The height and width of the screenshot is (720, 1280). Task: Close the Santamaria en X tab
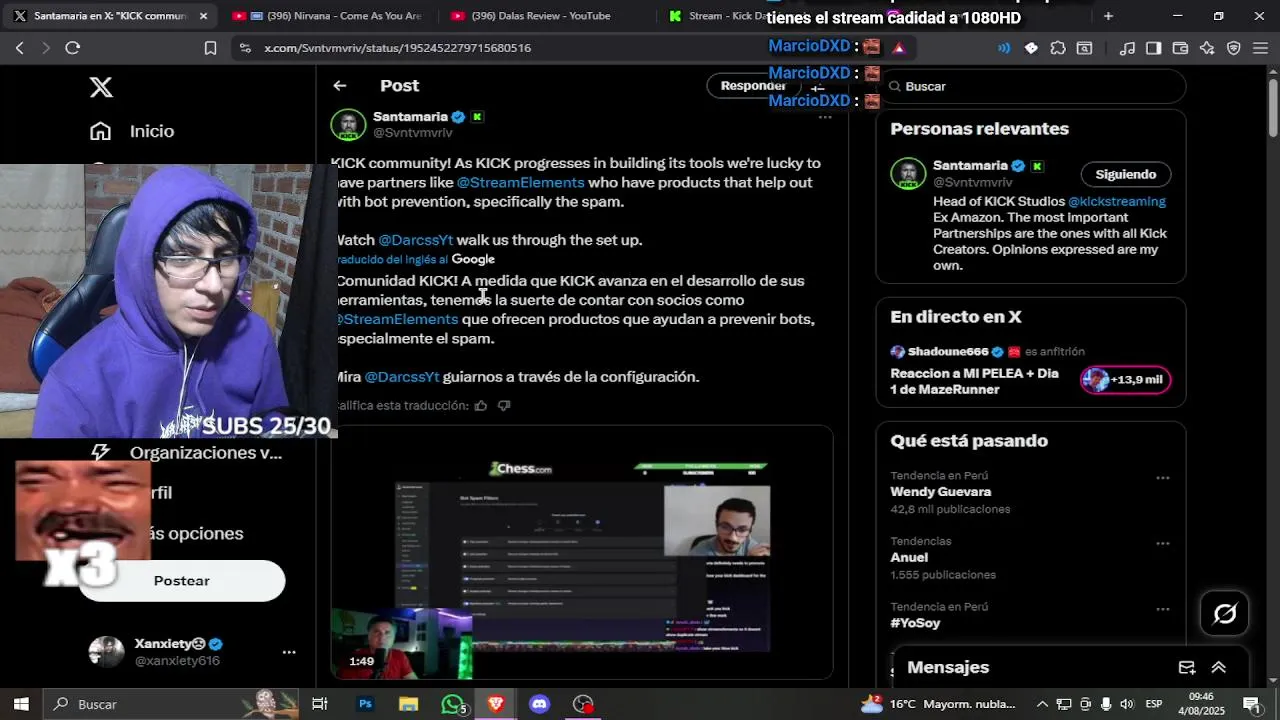203,16
